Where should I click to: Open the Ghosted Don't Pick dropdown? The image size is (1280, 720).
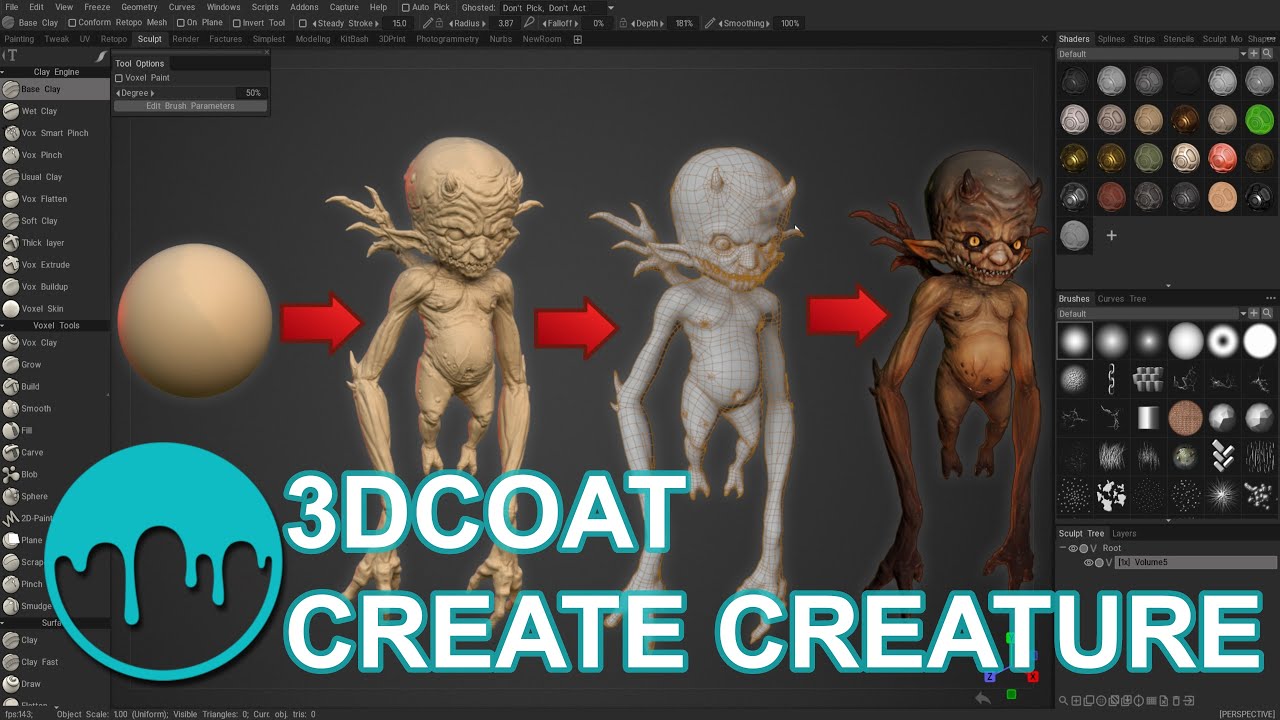click(558, 8)
